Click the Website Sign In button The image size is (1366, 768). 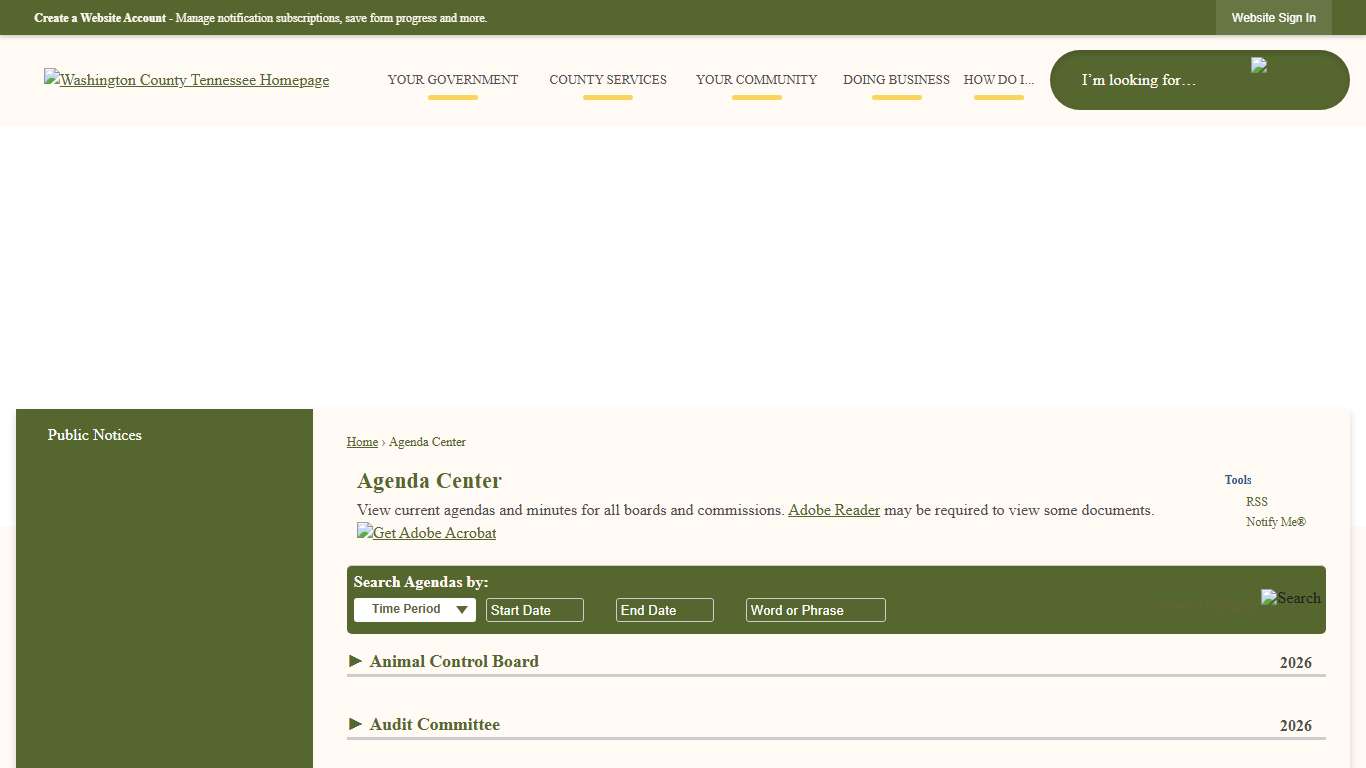point(1273,17)
